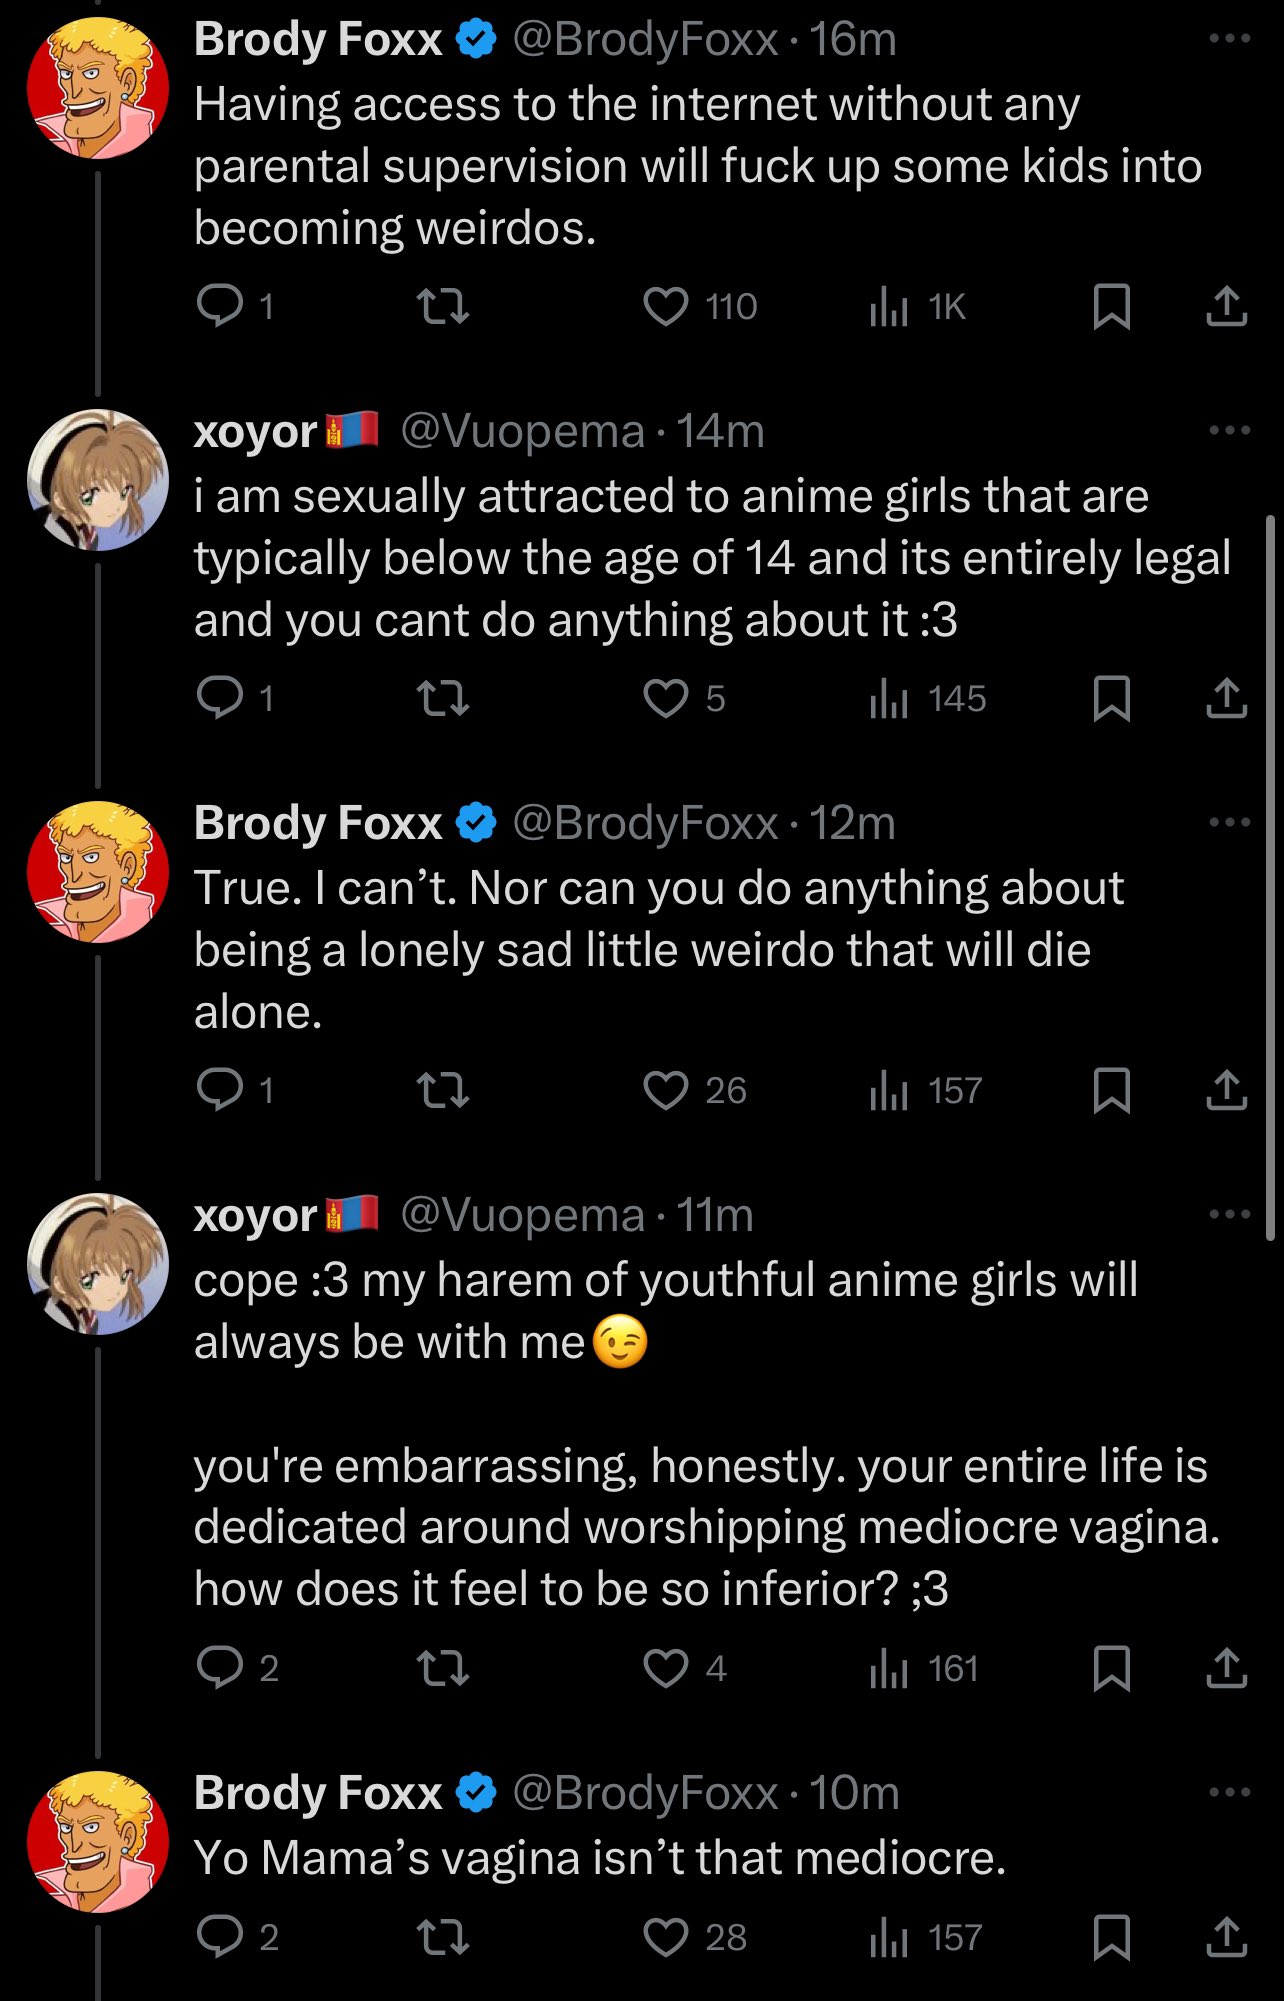Retweet Brody Foxx's 12m reply
The width and height of the screenshot is (1284, 2001).
click(442, 1090)
